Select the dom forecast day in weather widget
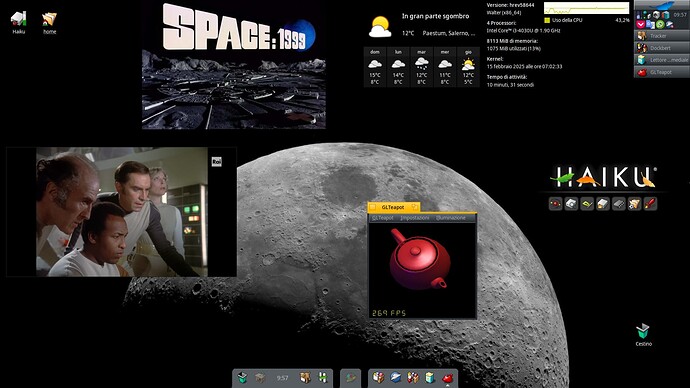This screenshot has height=388, width=690. tap(374, 67)
